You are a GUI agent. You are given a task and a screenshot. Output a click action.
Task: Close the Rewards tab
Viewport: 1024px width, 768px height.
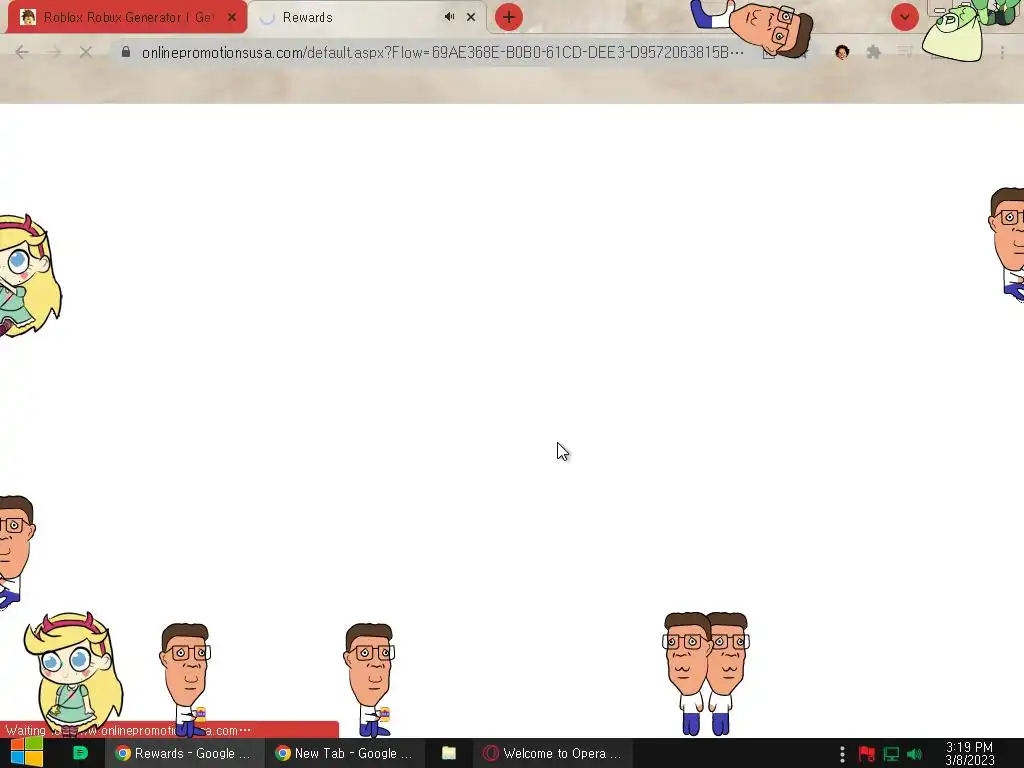pyautogui.click(x=471, y=17)
